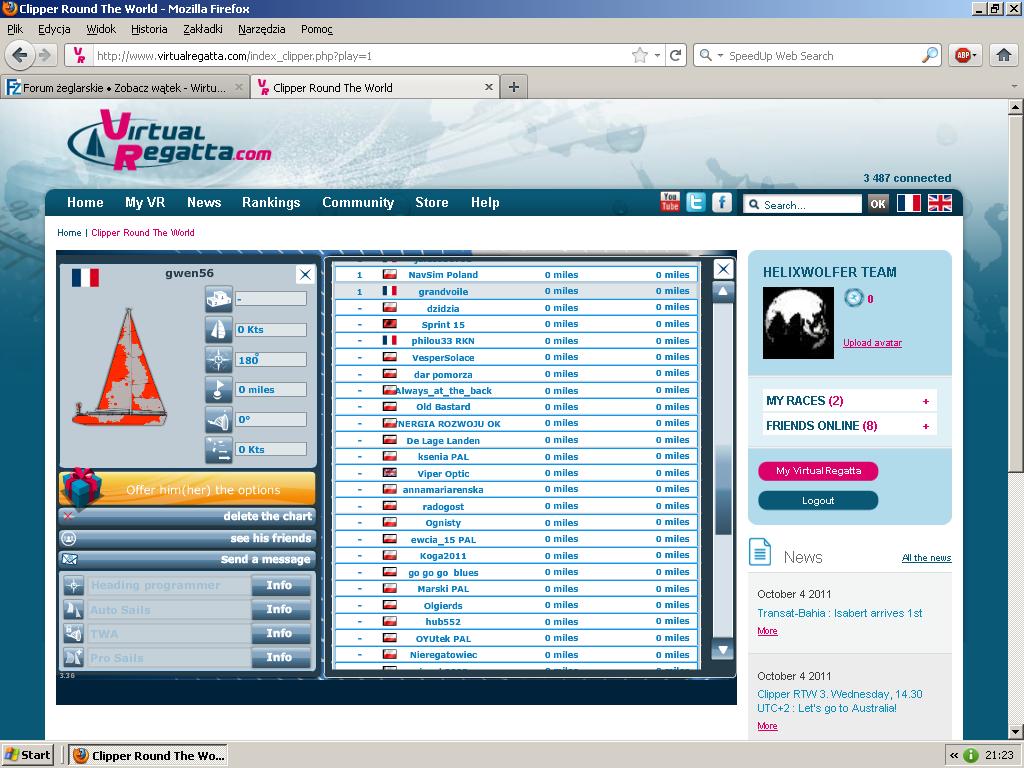Bookmark this page with star icon
The image size is (1024, 768).
point(640,56)
